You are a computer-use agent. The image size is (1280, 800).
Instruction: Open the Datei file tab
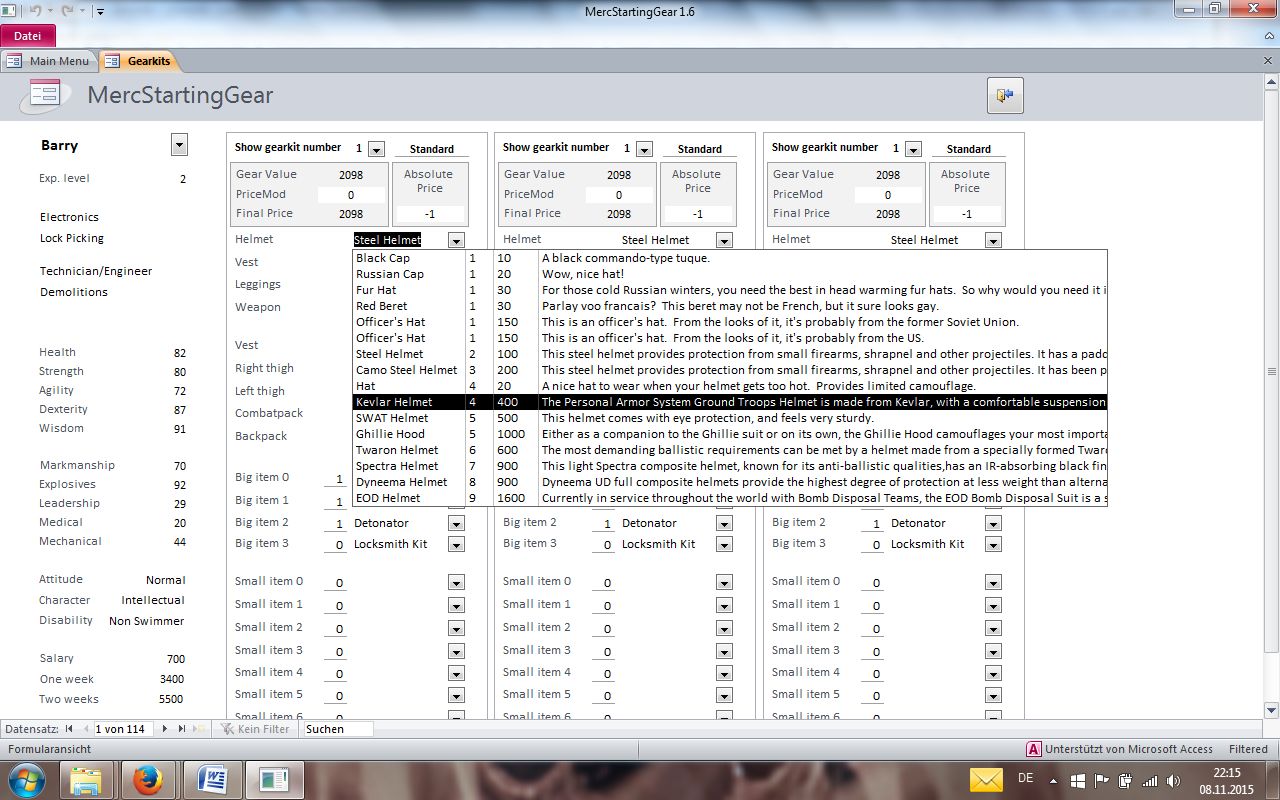pos(28,35)
